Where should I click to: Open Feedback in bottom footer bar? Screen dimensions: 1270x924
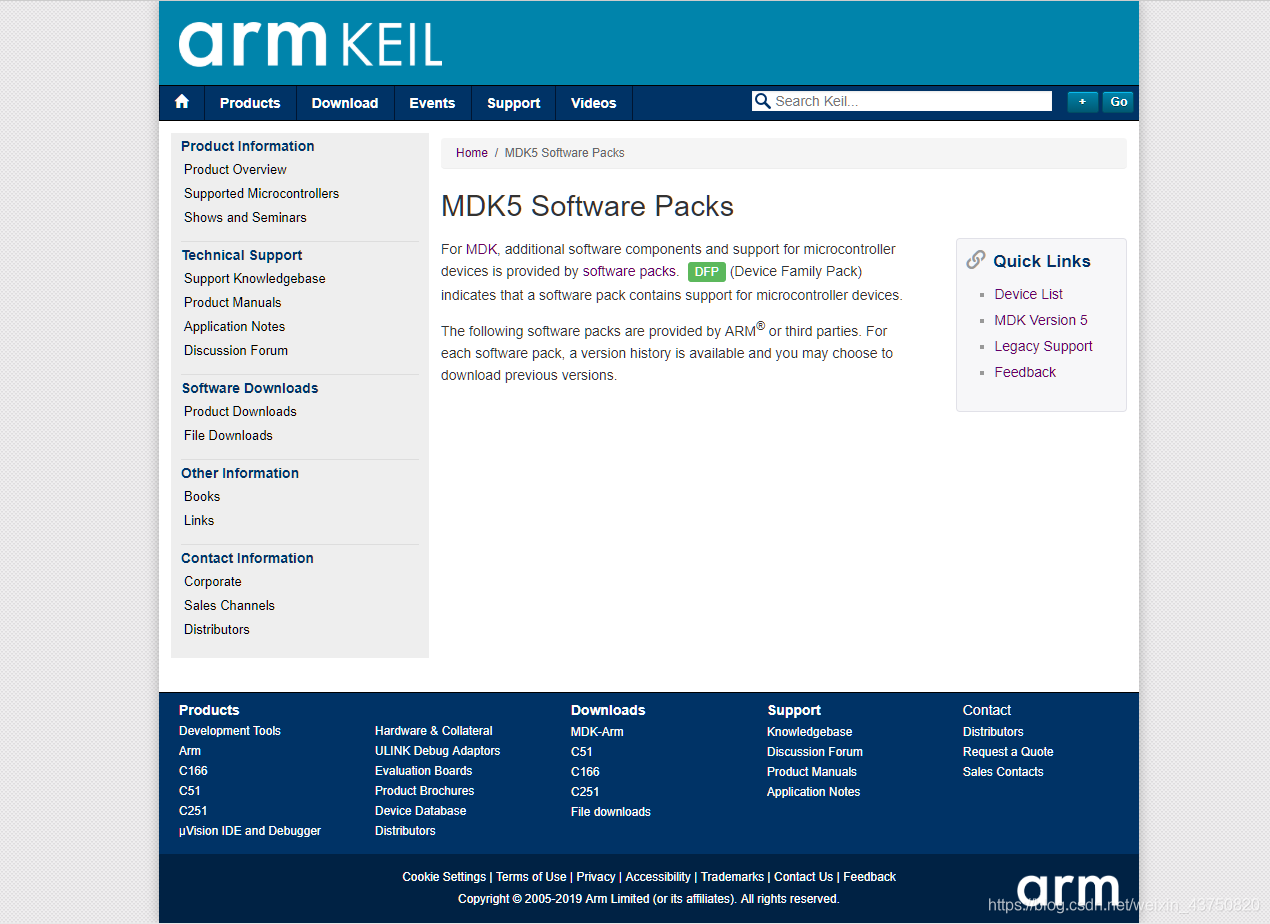[869, 877]
